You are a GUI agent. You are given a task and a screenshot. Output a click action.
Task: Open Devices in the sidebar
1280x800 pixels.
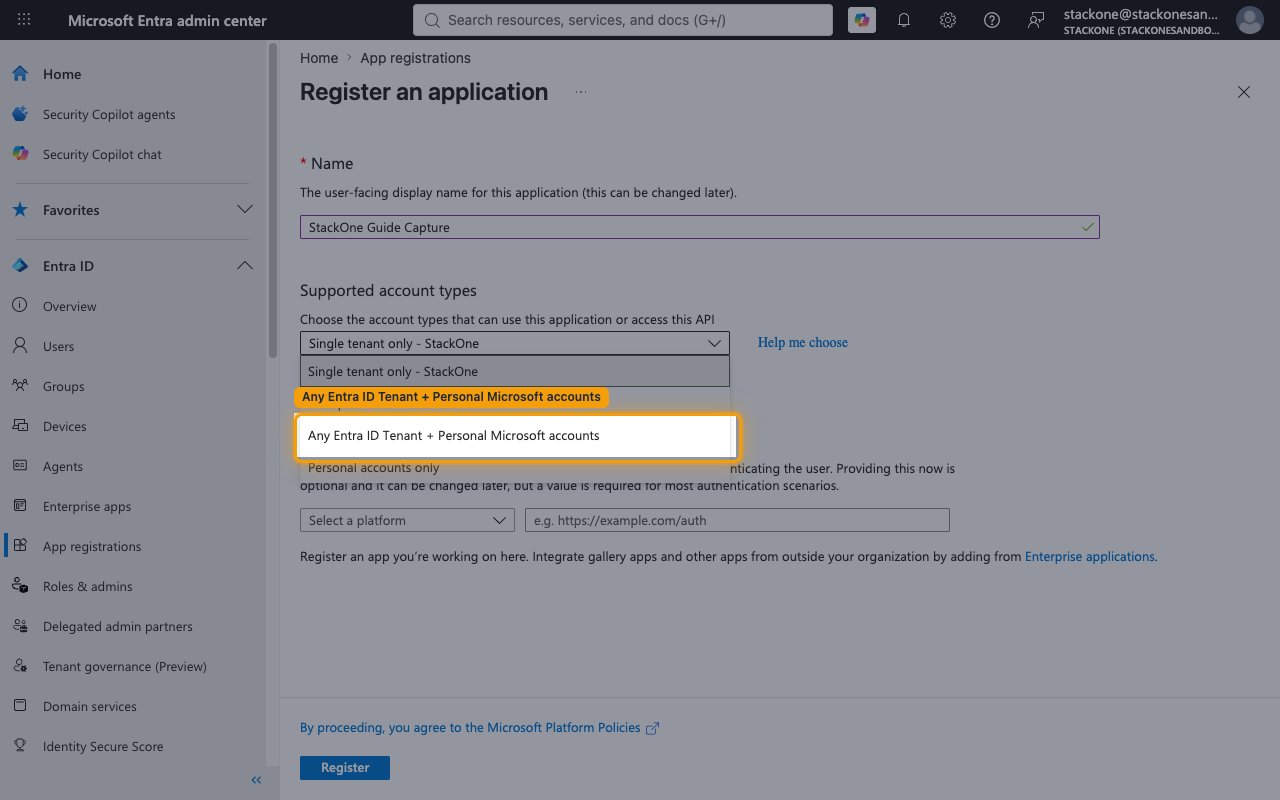(65, 426)
